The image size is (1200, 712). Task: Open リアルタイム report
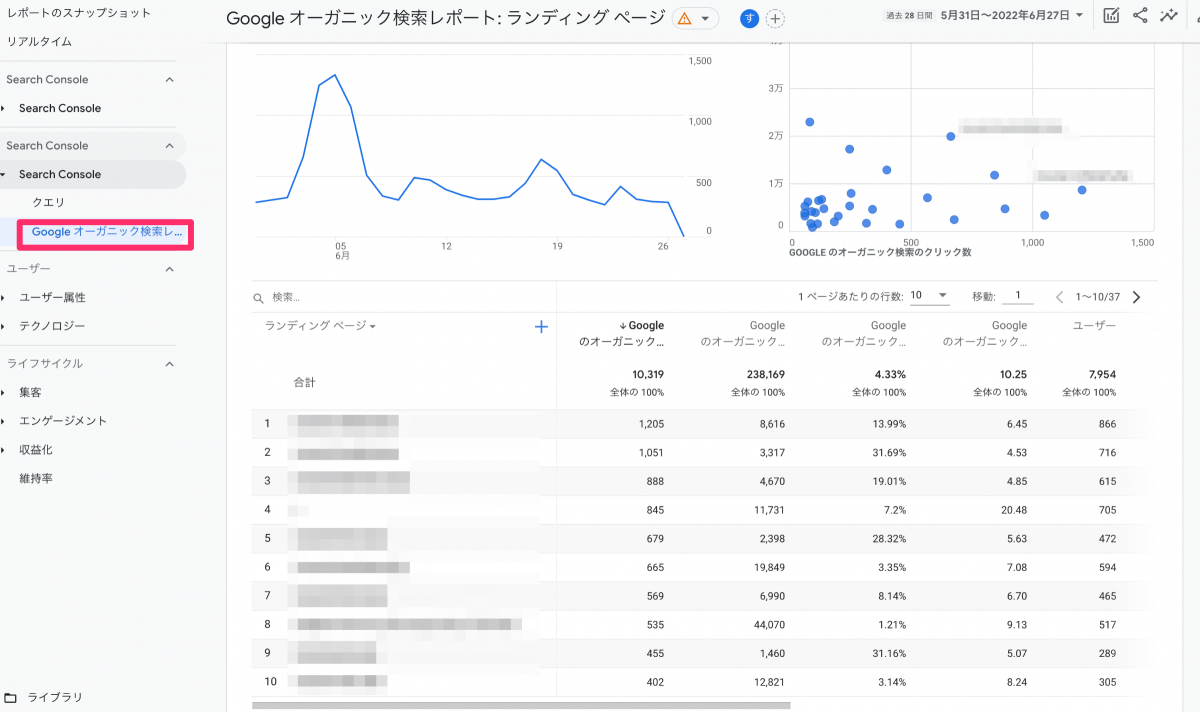point(39,42)
